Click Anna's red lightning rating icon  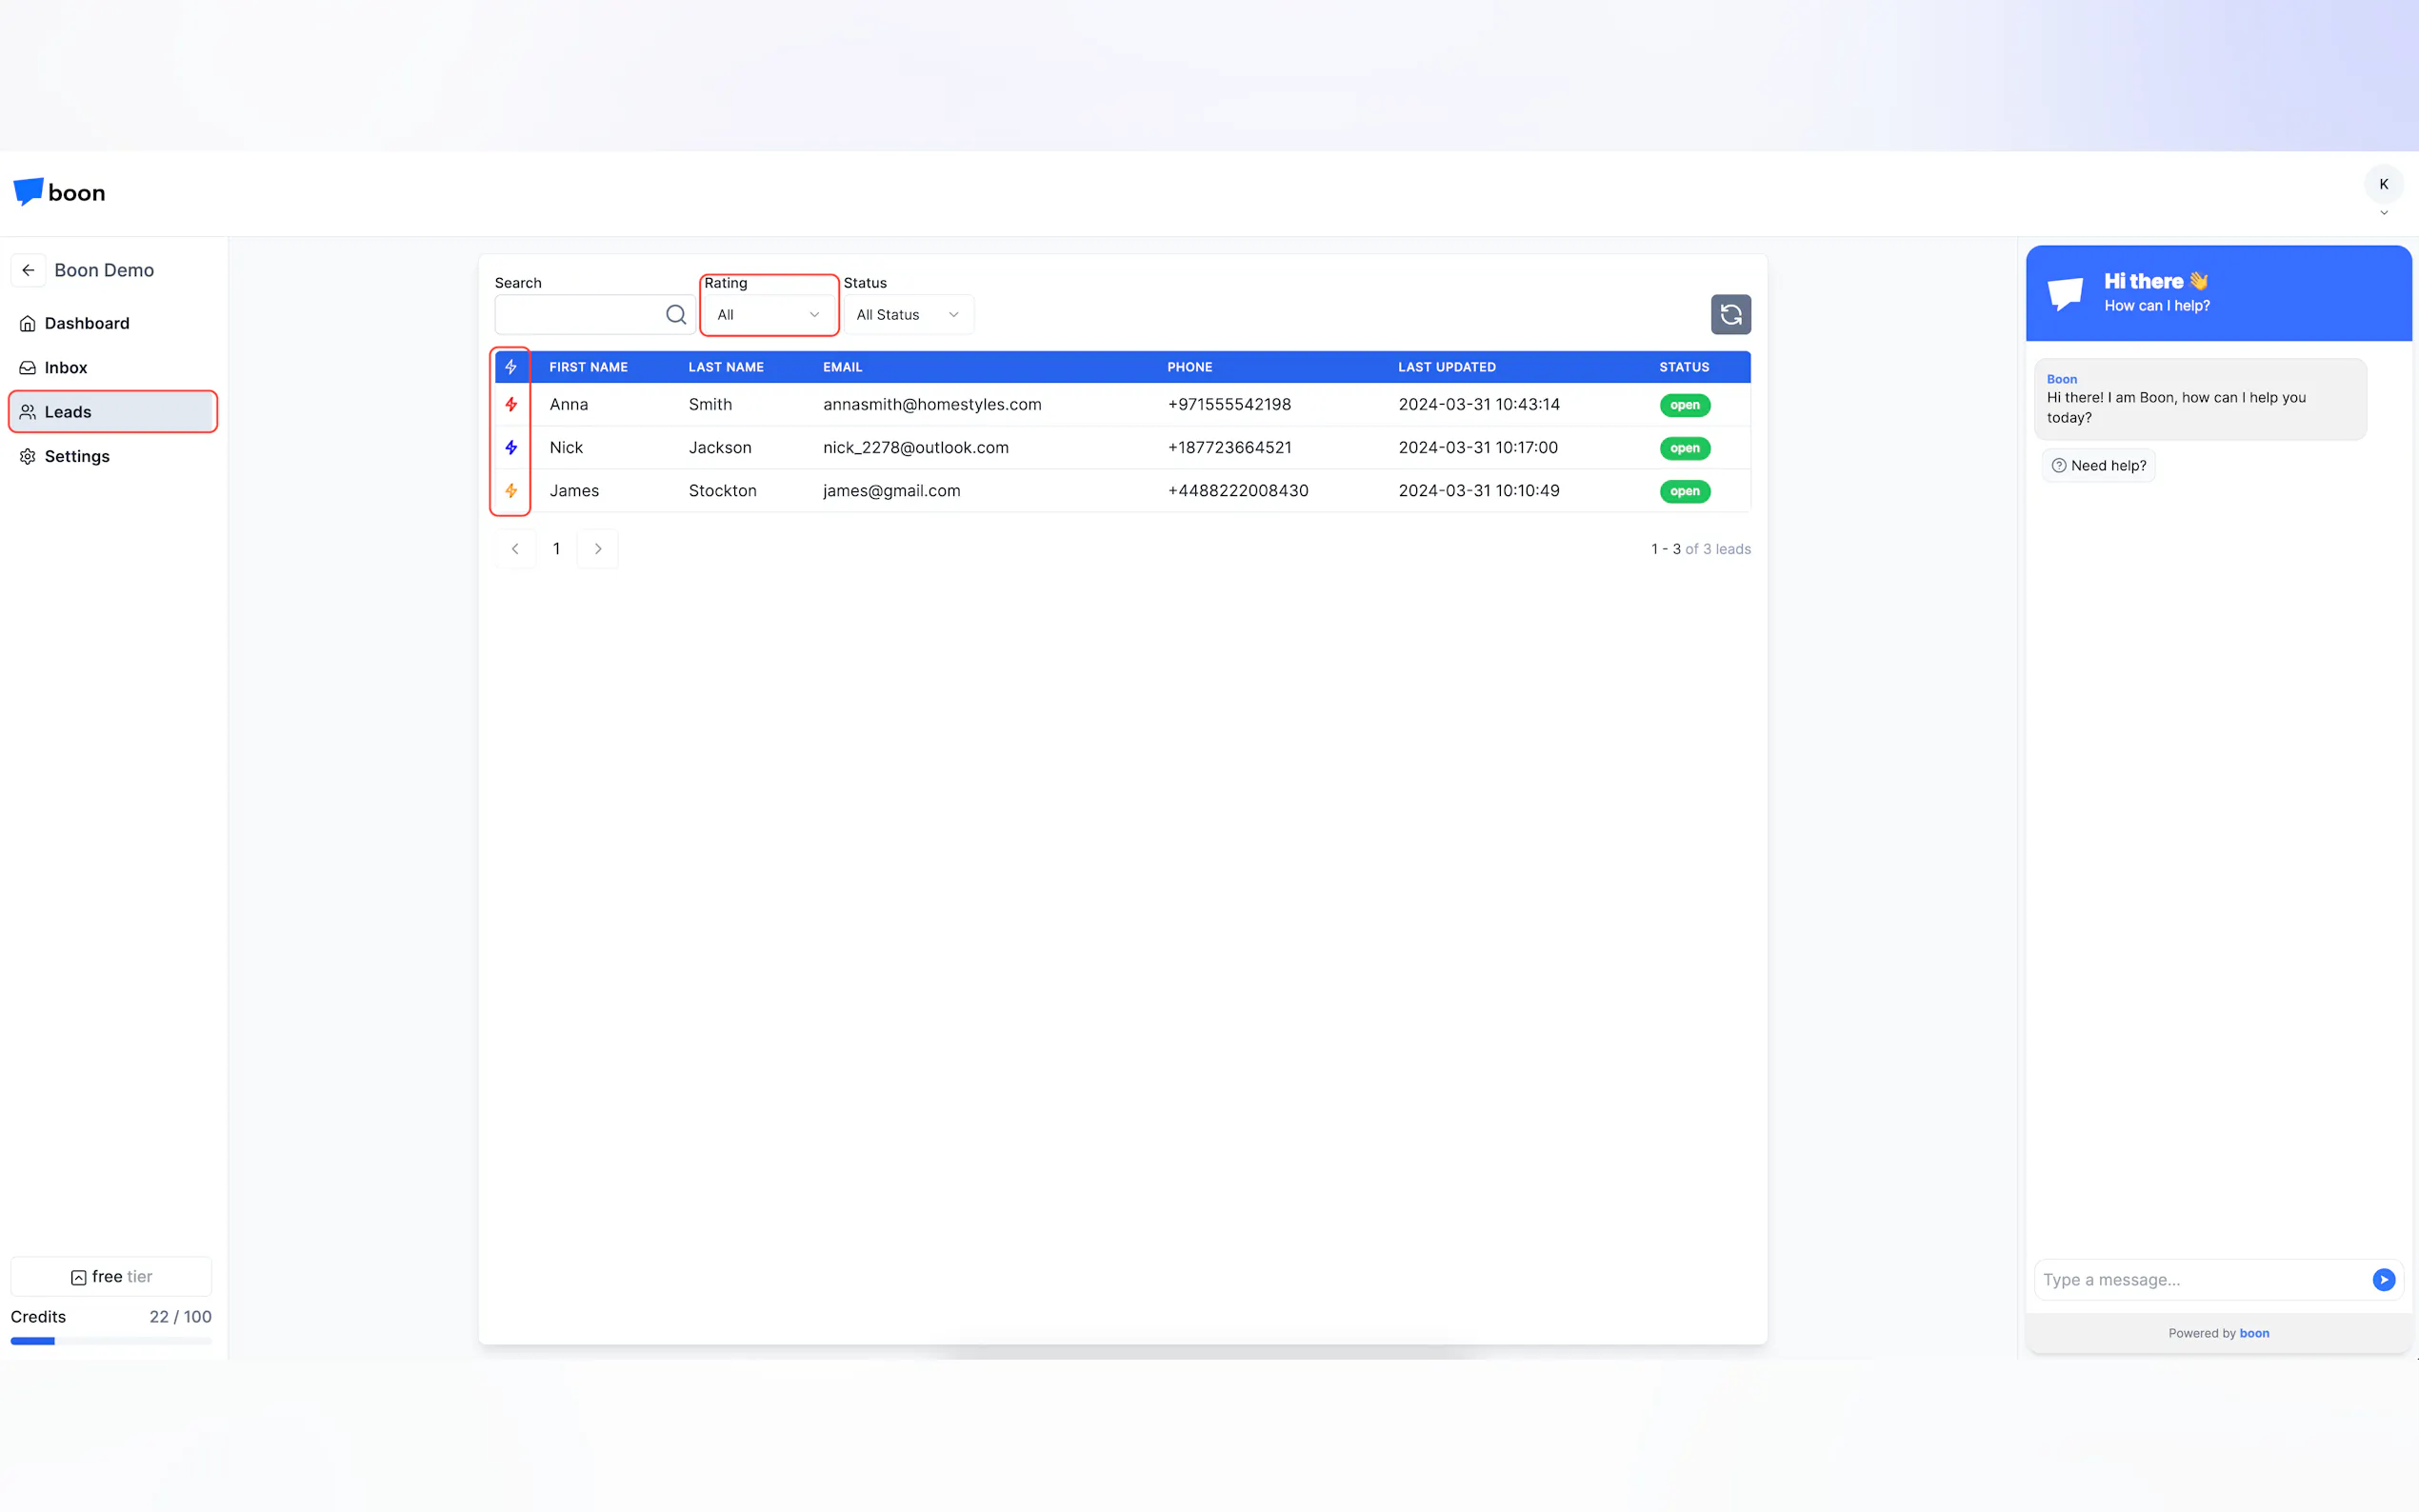pos(511,404)
